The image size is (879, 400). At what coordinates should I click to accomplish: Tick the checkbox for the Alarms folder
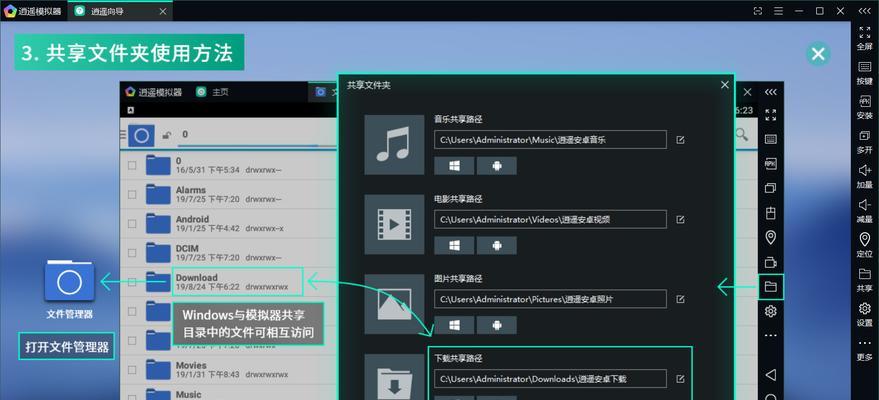click(132, 194)
